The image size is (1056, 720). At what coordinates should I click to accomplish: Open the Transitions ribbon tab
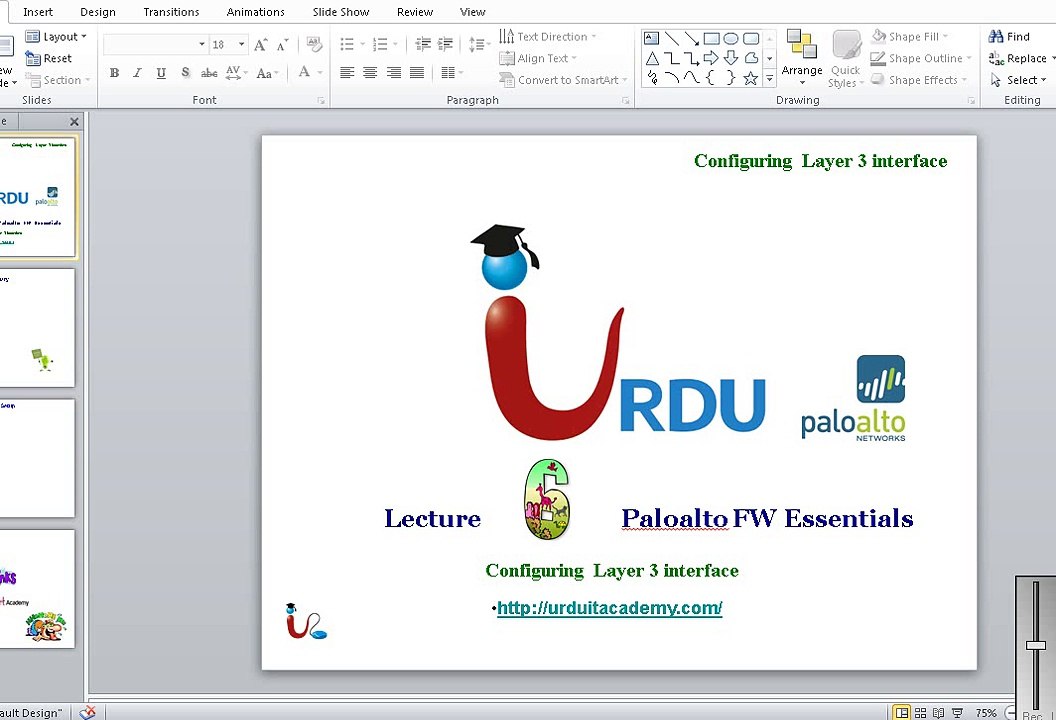(x=171, y=12)
